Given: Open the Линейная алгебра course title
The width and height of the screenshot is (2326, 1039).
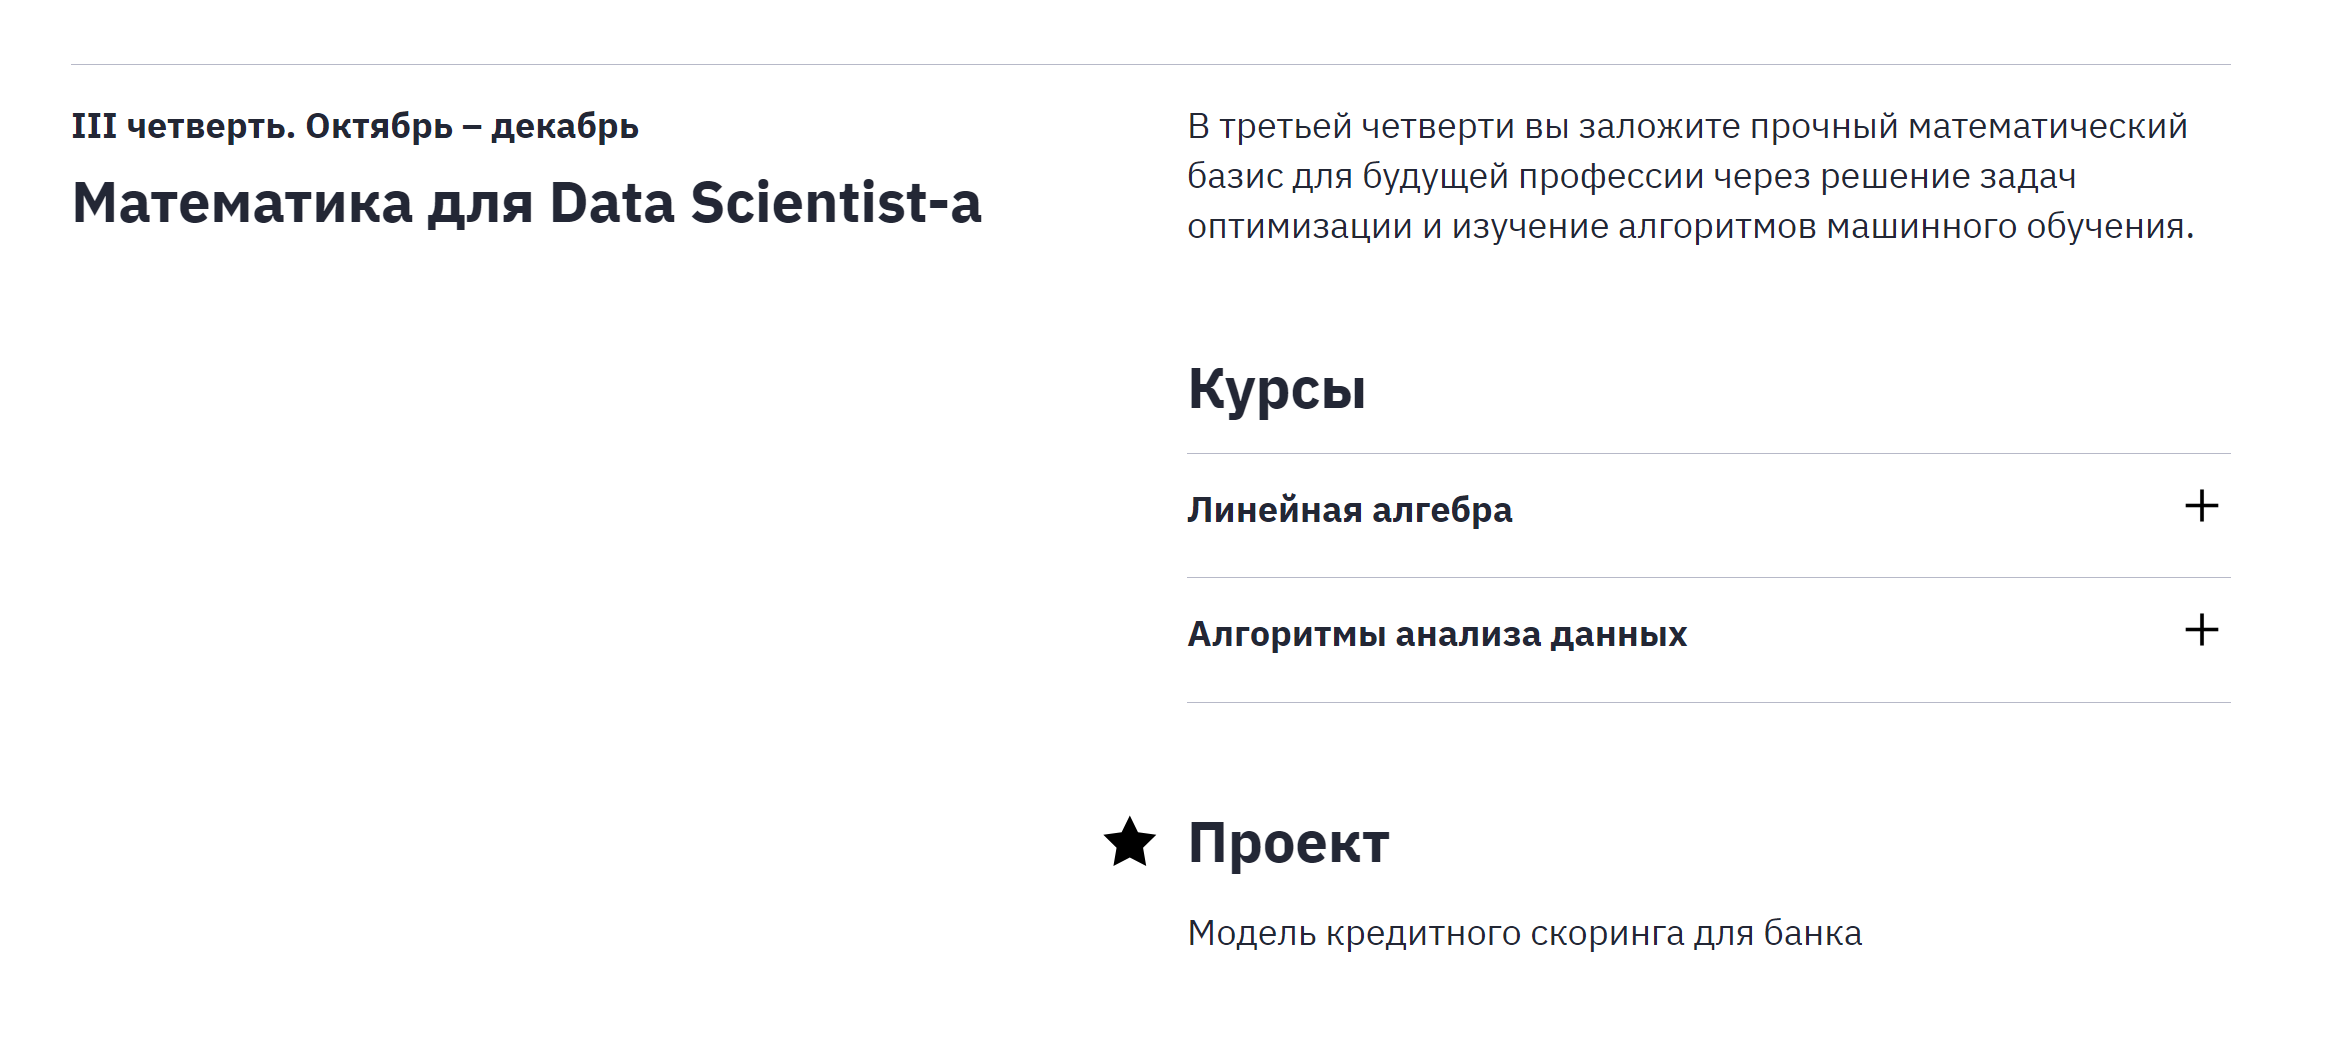Looking at the screenshot, I should point(1349,510).
